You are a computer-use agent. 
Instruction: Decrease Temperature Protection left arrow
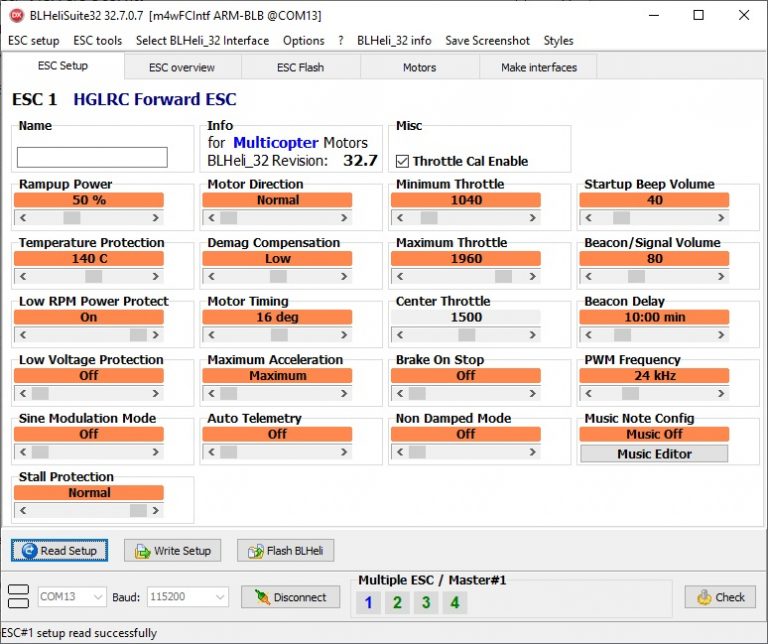[x=23, y=276]
